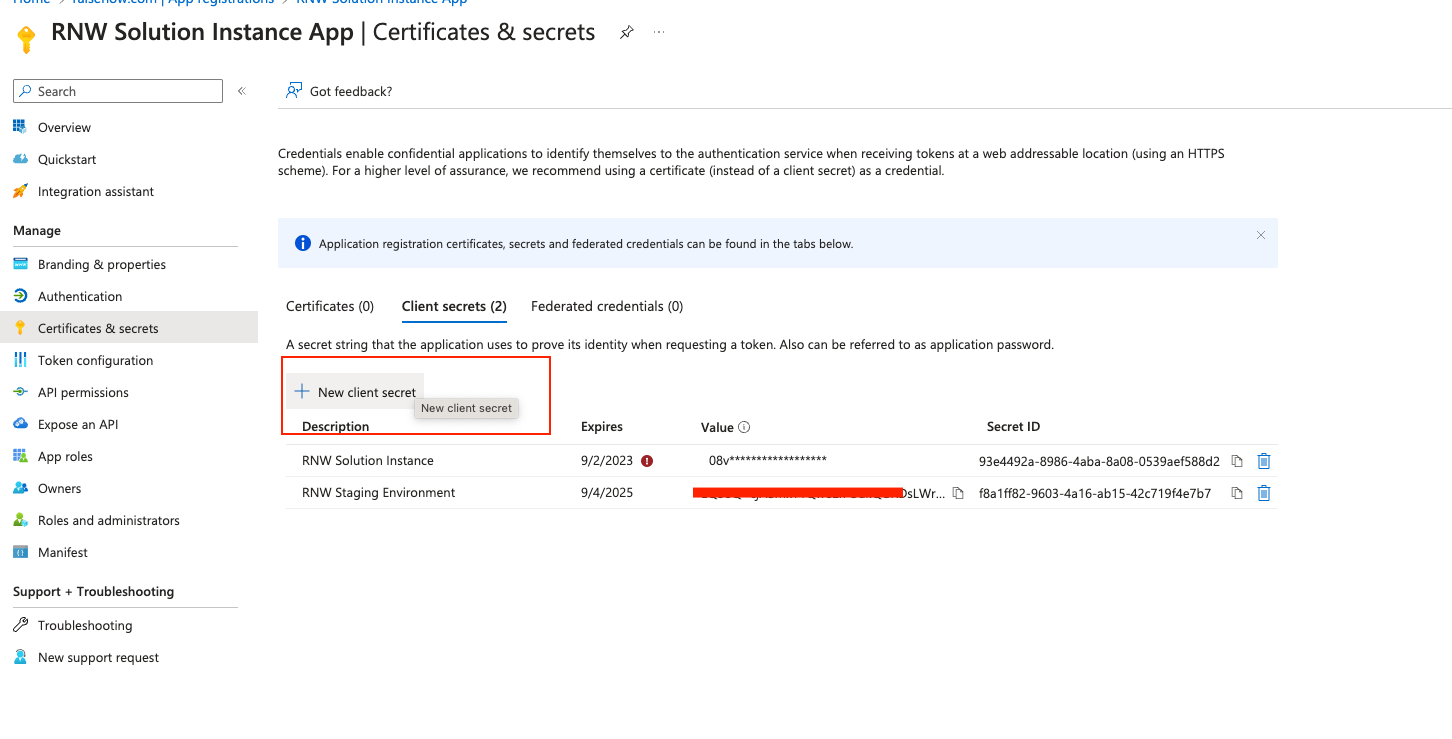Click secret ID 93e4492a-8986-4aba-8a08-0539aef588d2
The height and width of the screenshot is (739, 1452).
(1099, 461)
